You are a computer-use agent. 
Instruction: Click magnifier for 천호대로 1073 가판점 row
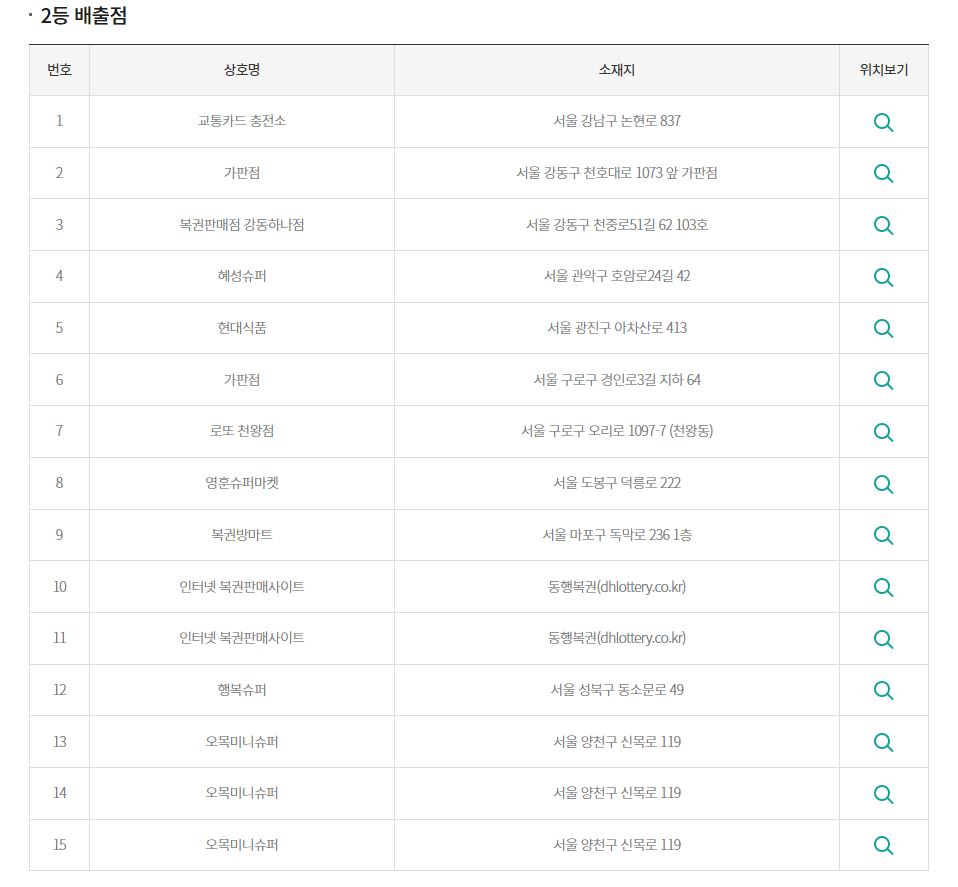click(883, 173)
